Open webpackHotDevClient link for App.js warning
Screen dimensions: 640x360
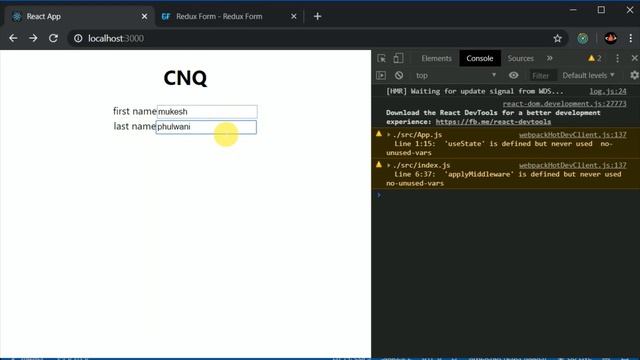[x=573, y=135]
